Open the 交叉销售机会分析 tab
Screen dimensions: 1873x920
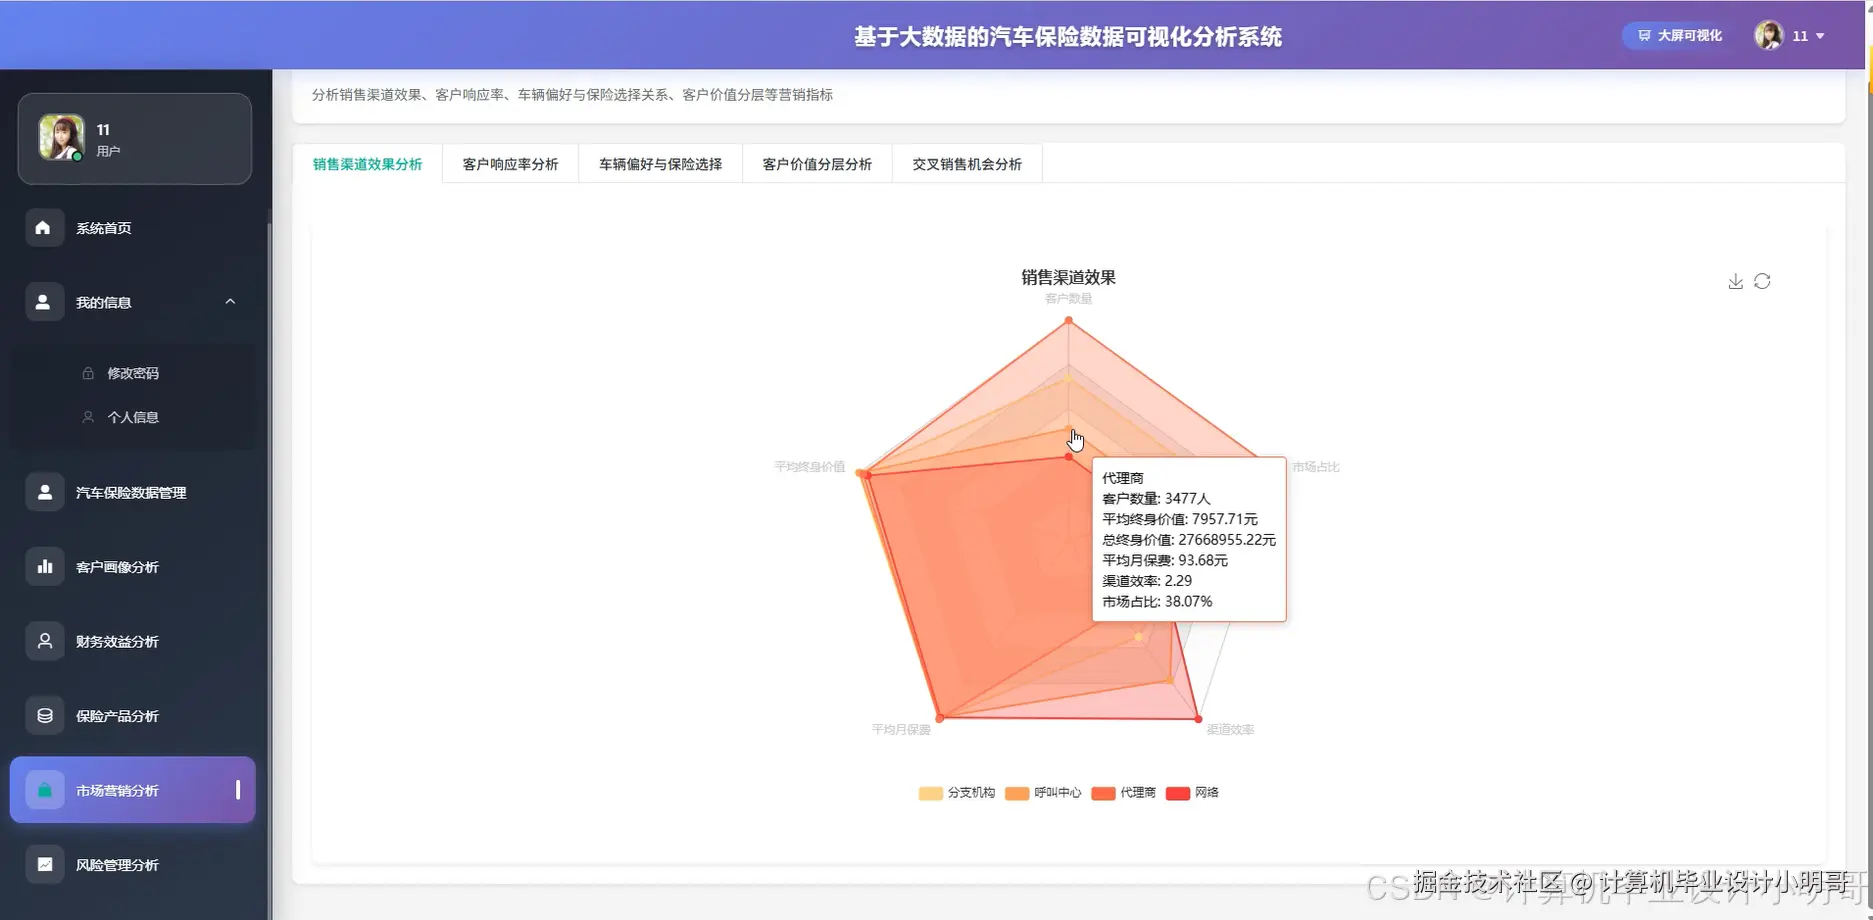click(966, 163)
